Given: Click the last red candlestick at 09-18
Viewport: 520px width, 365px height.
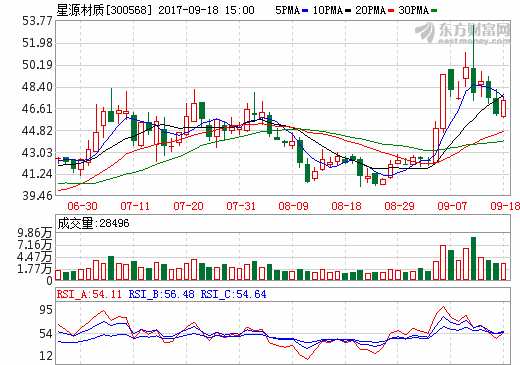Looking at the screenshot, I should pyautogui.click(x=503, y=108).
